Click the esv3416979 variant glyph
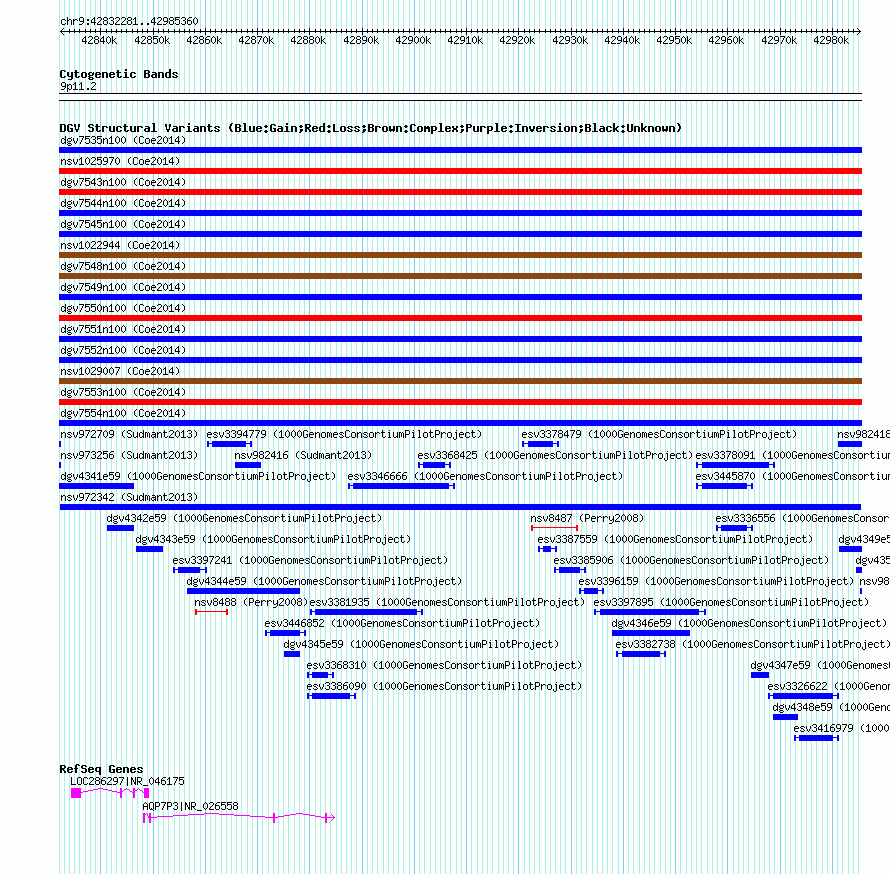 [816, 738]
